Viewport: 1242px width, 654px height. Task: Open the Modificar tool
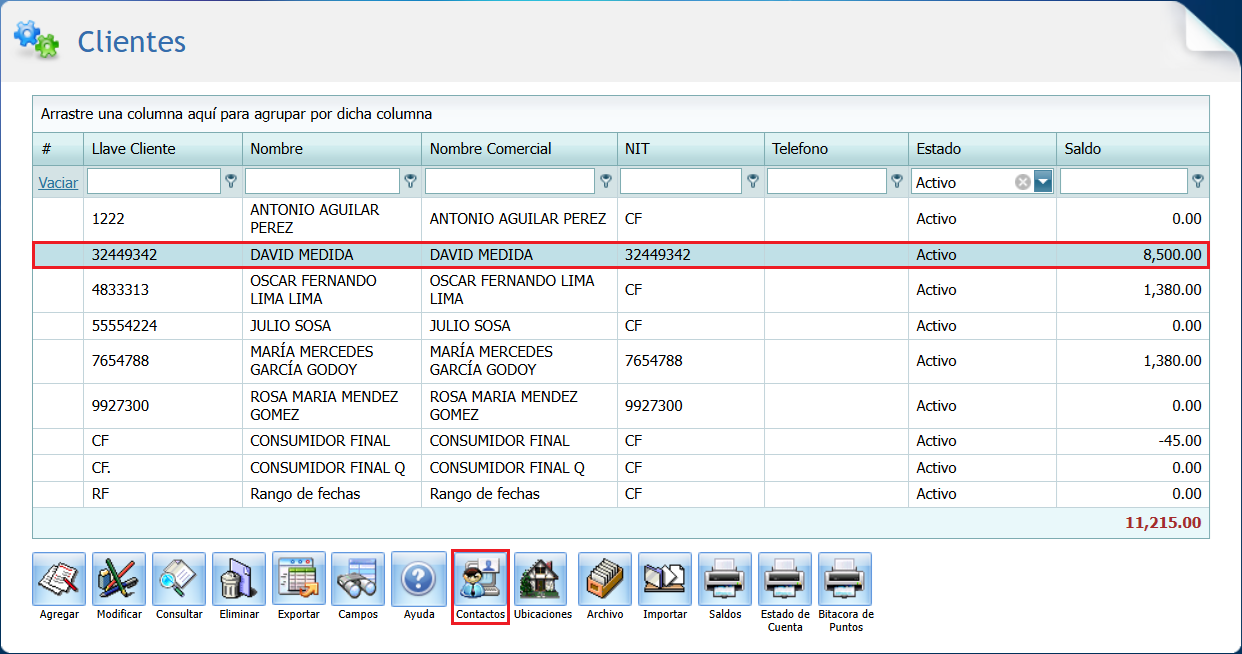point(119,579)
